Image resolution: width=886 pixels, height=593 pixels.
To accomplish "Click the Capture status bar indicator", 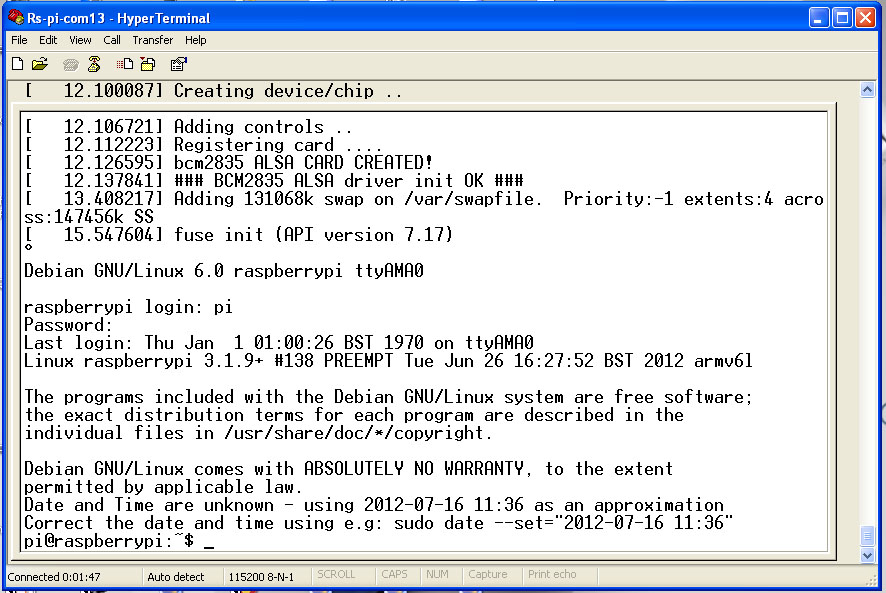I will pos(488,575).
